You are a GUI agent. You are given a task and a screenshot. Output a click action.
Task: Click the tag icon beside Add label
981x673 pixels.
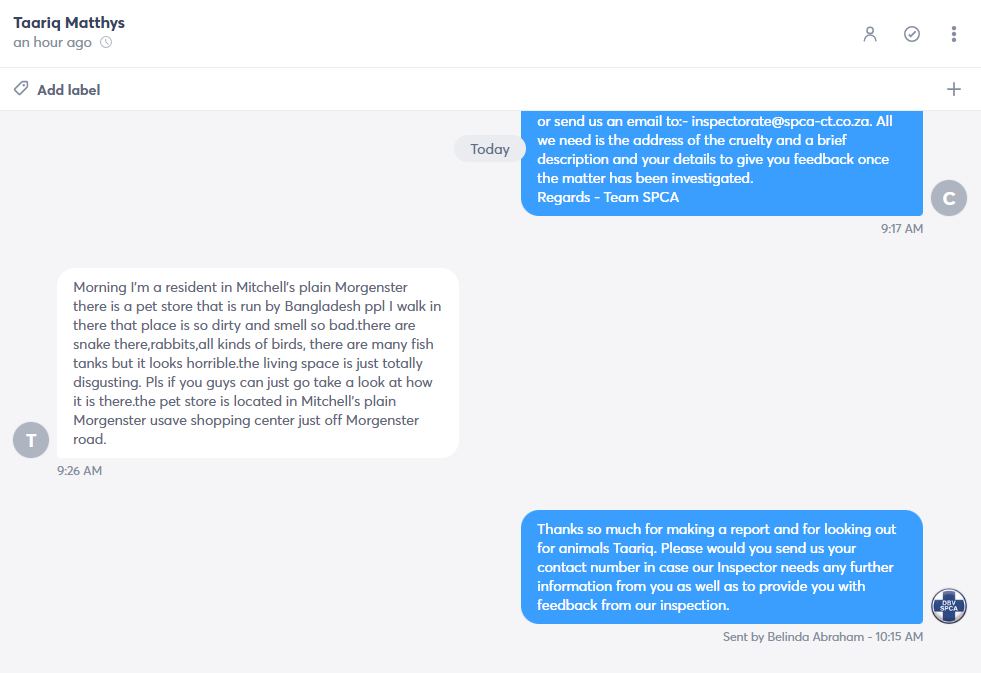[x=21, y=88]
